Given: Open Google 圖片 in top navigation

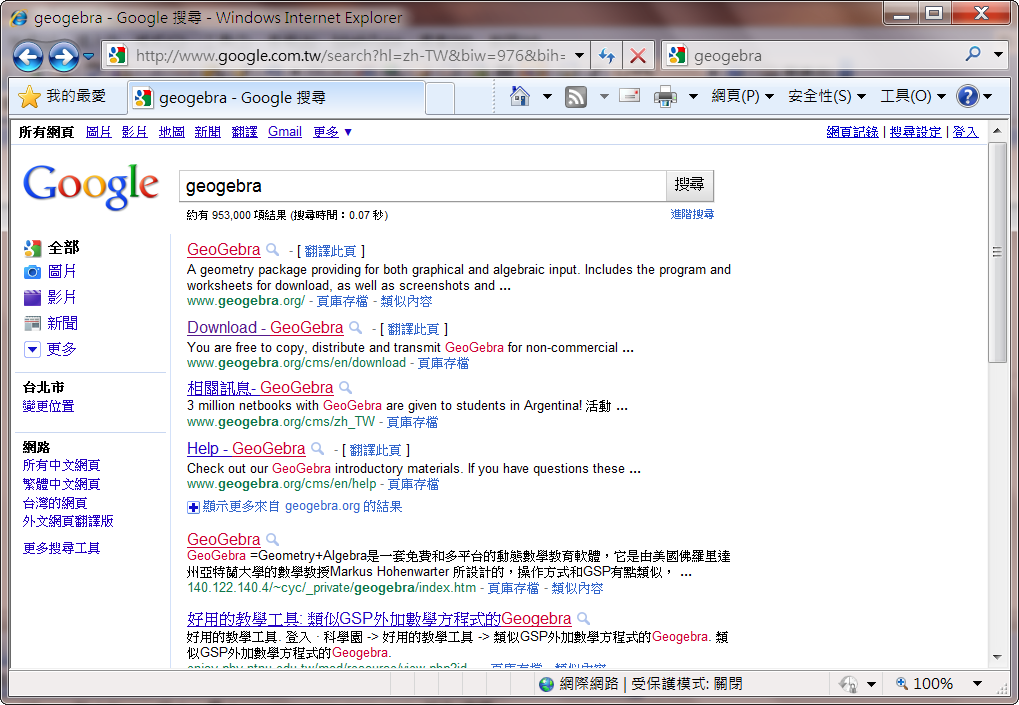Looking at the screenshot, I should [99, 132].
